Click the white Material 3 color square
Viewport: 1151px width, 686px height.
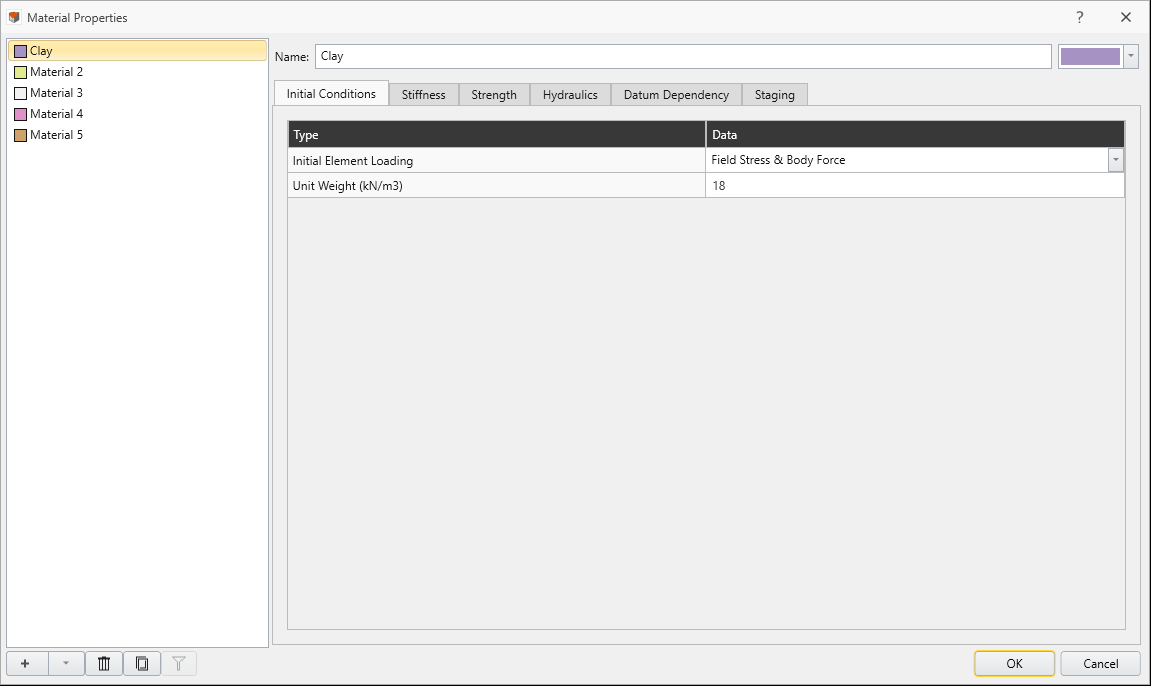(21, 93)
